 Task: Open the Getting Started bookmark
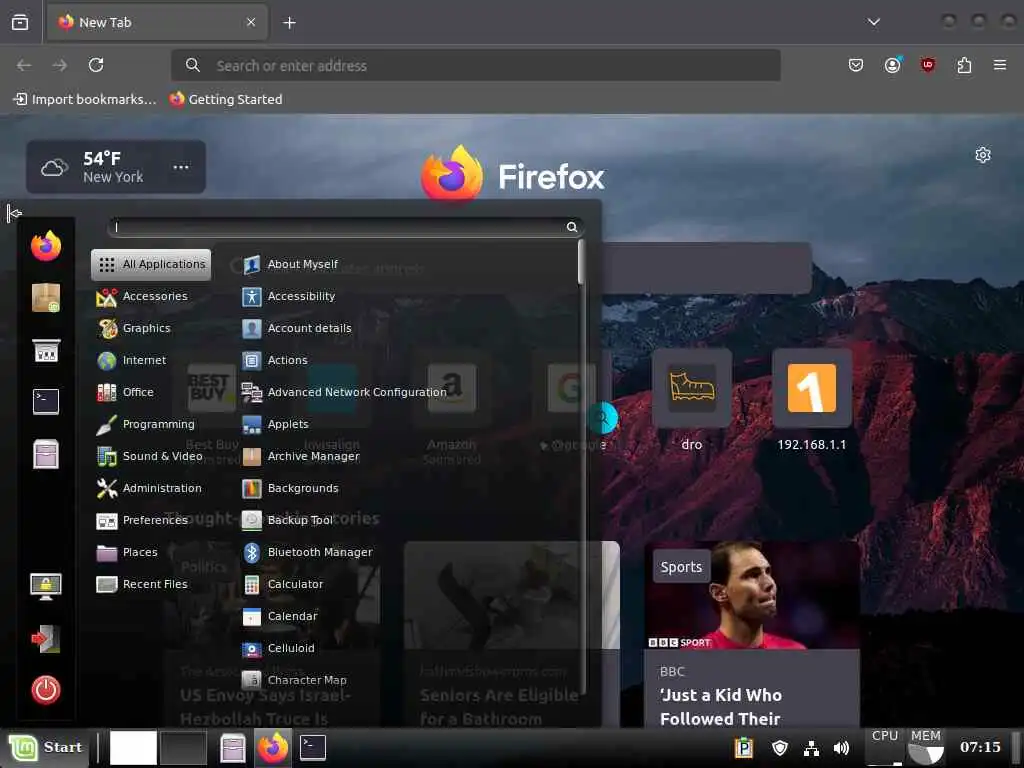click(x=226, y=99)
